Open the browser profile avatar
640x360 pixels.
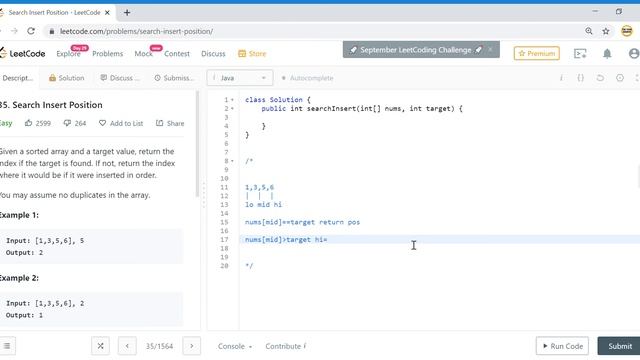pos(627,31)
